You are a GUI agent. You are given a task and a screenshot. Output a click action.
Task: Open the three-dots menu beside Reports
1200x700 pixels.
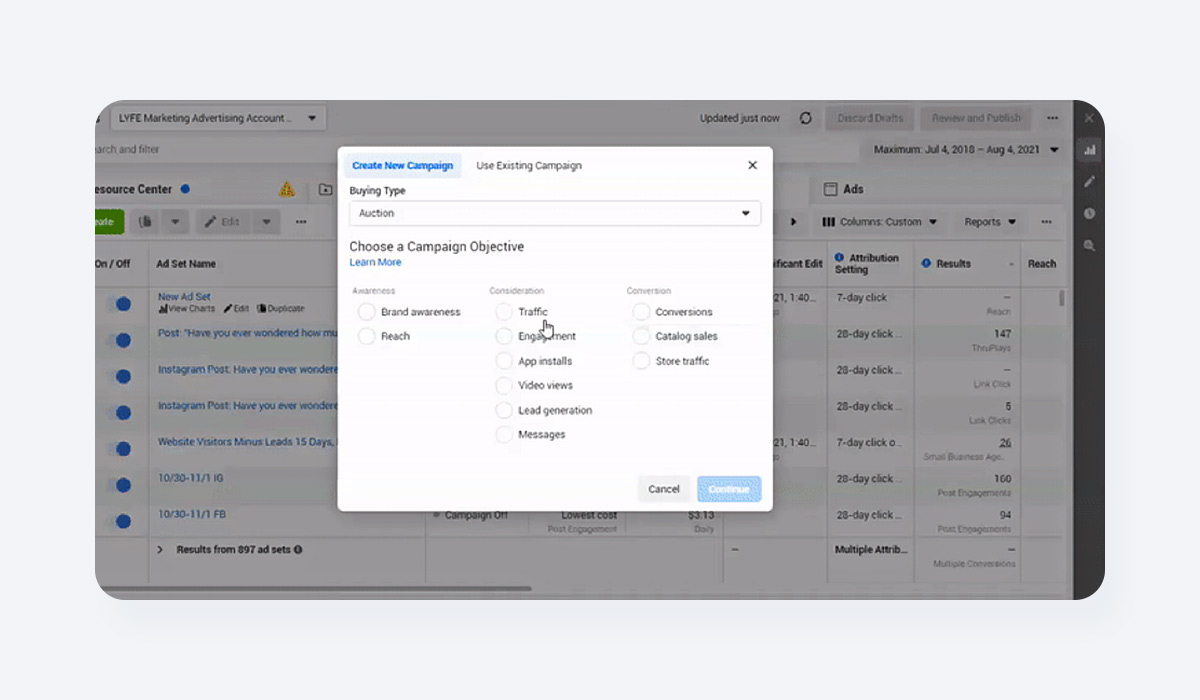[x=1046, y=222]
